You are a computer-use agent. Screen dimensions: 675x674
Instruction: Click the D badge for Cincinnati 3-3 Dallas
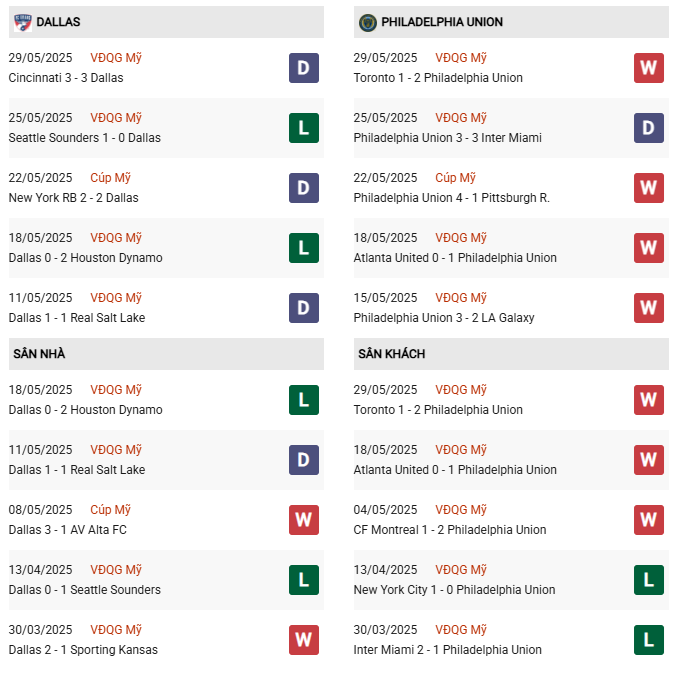point(303,68)
